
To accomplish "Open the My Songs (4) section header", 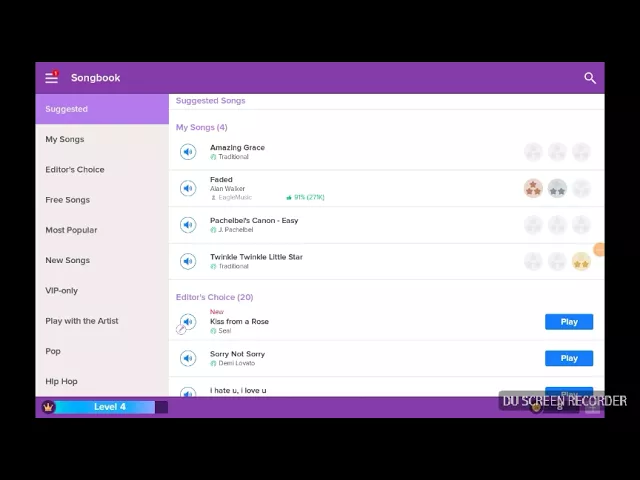I will (202, 127).
